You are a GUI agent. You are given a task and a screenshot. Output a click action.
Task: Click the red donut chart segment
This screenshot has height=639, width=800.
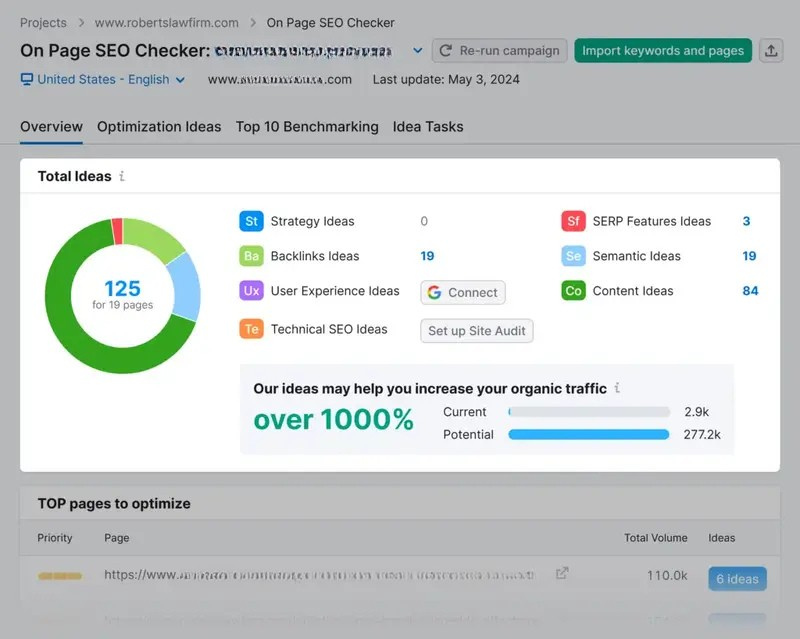coord(117,231)
